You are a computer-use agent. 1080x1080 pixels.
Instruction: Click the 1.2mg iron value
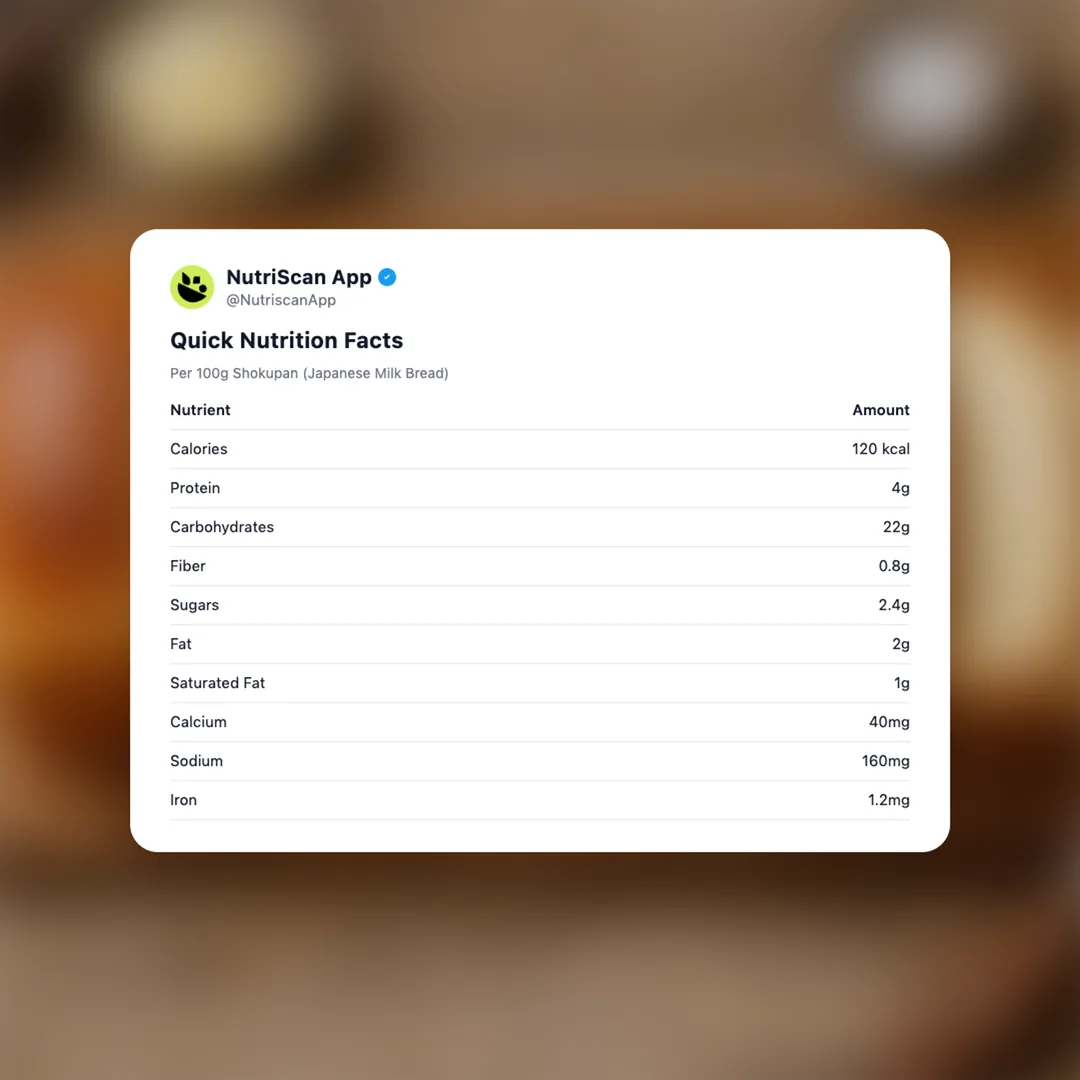[x=888, y=800]
